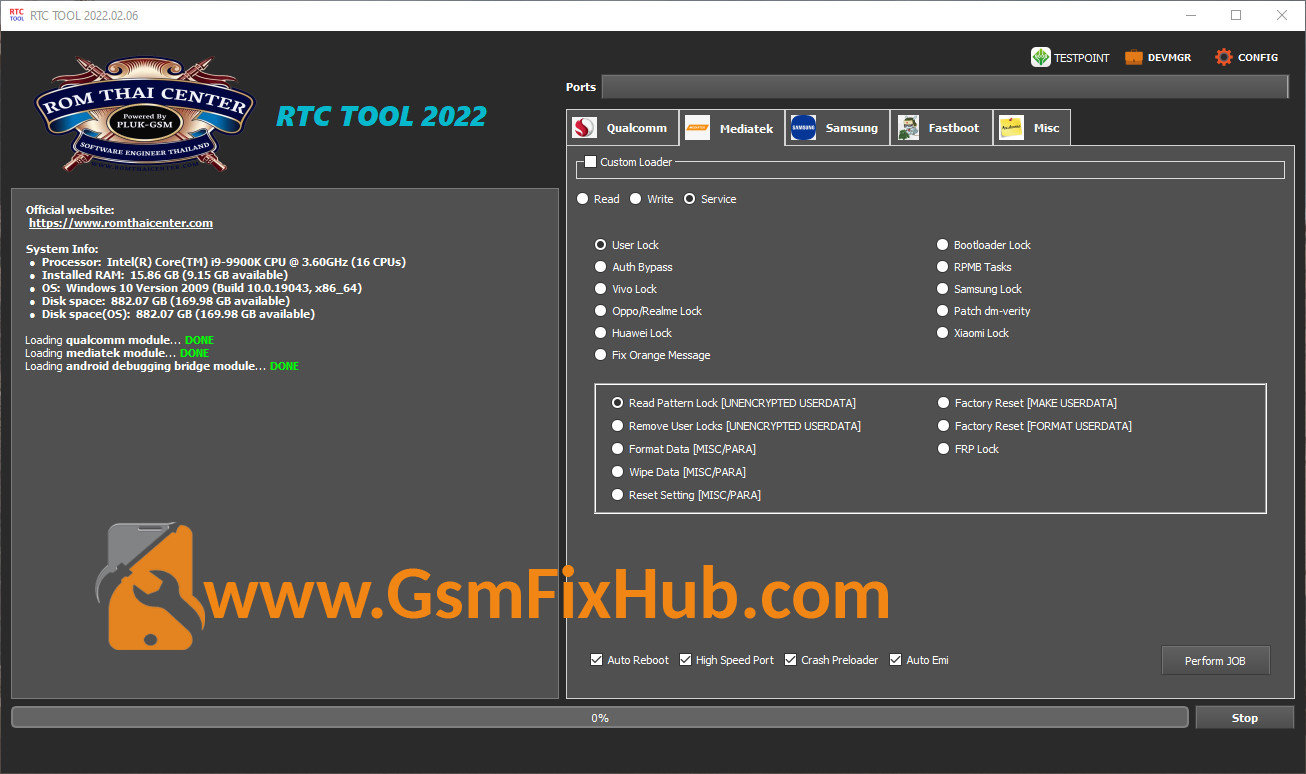The width and height of the screenshot is (1306, 774).
Task: Select the Vivo Lock option
Action: point(601,289)
